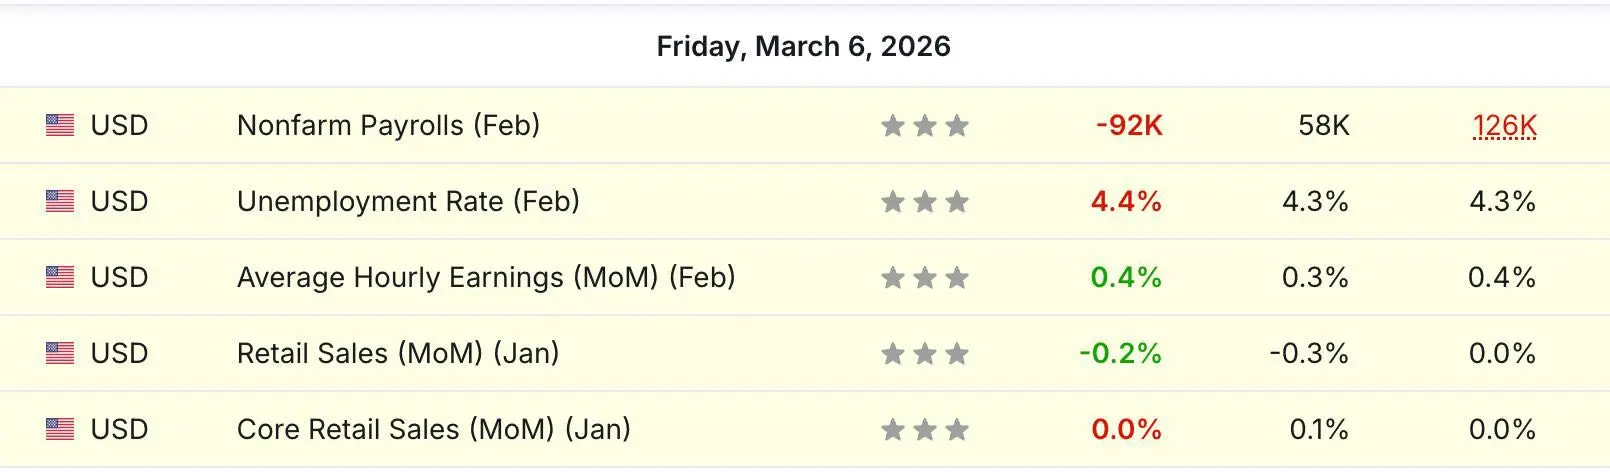Viewport: 1610px width, 472px height.
Task: Click the importance stars for Core Retail Sales
Action: [925, 429]
